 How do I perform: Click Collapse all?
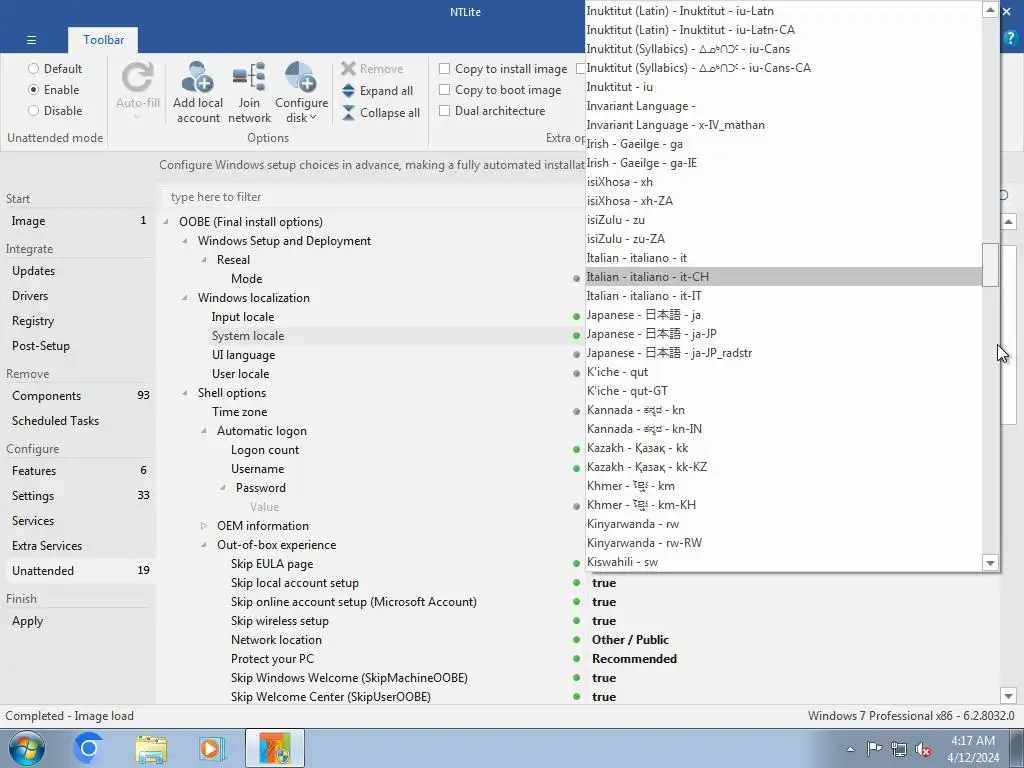click(x=381, y=112)
